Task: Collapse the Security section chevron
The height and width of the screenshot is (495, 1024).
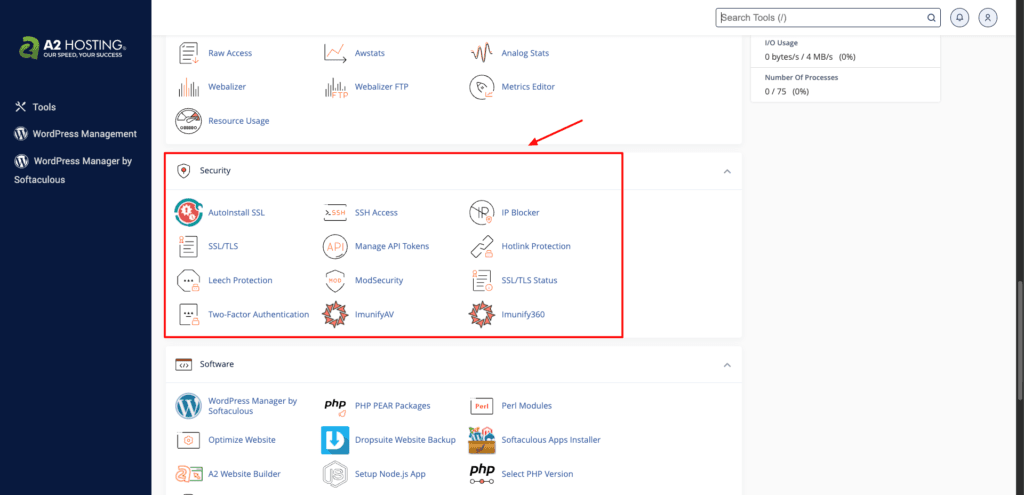Action: [727, 171]
